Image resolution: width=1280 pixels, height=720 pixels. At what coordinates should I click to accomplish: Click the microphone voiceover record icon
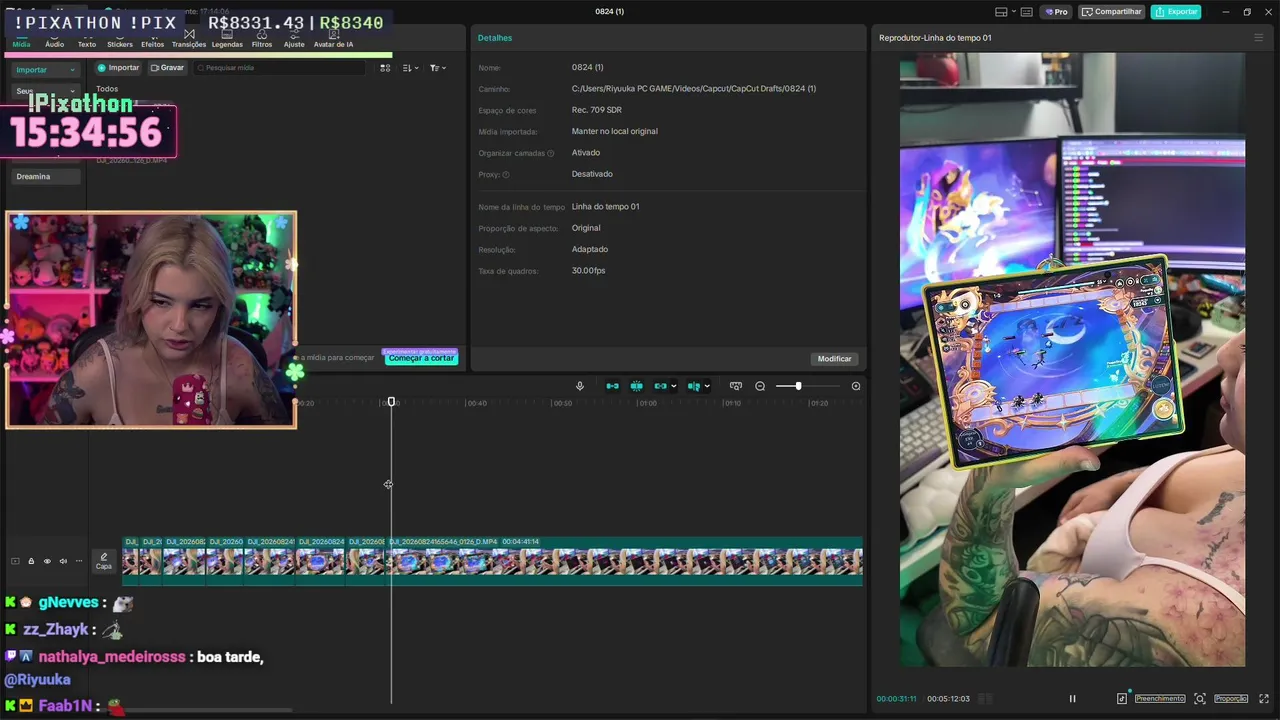coord(580,386)
